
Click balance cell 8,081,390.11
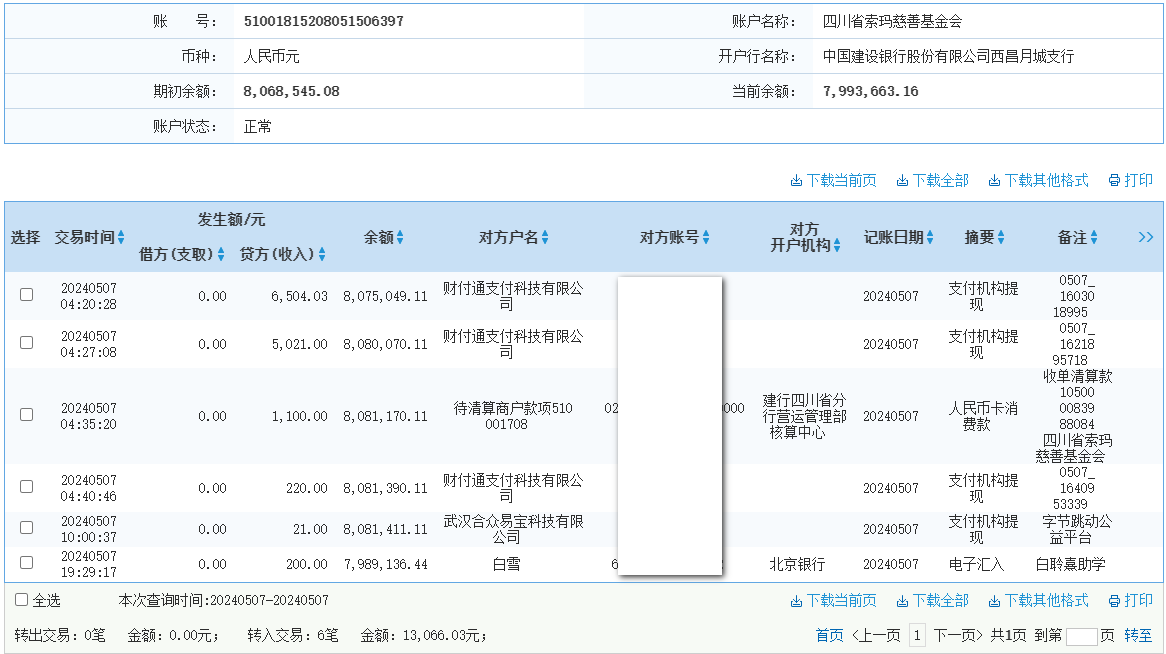click(x=385, y=489)
